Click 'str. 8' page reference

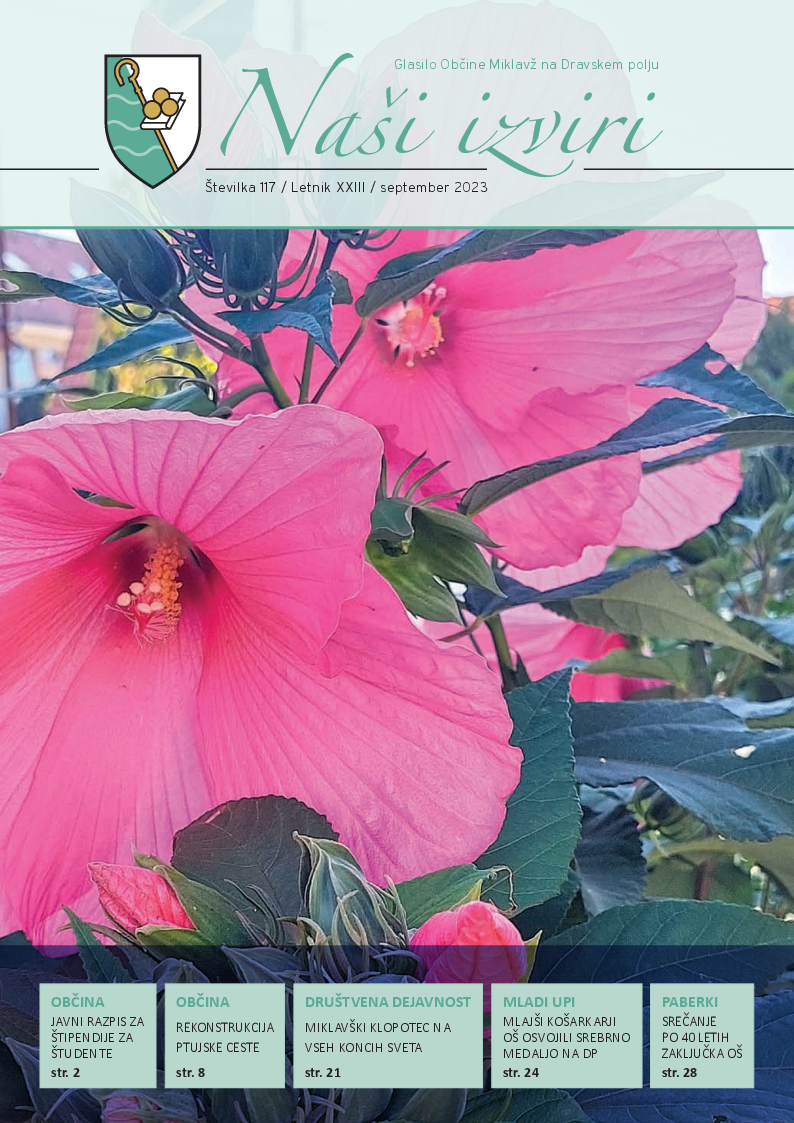click(190, 1072)
